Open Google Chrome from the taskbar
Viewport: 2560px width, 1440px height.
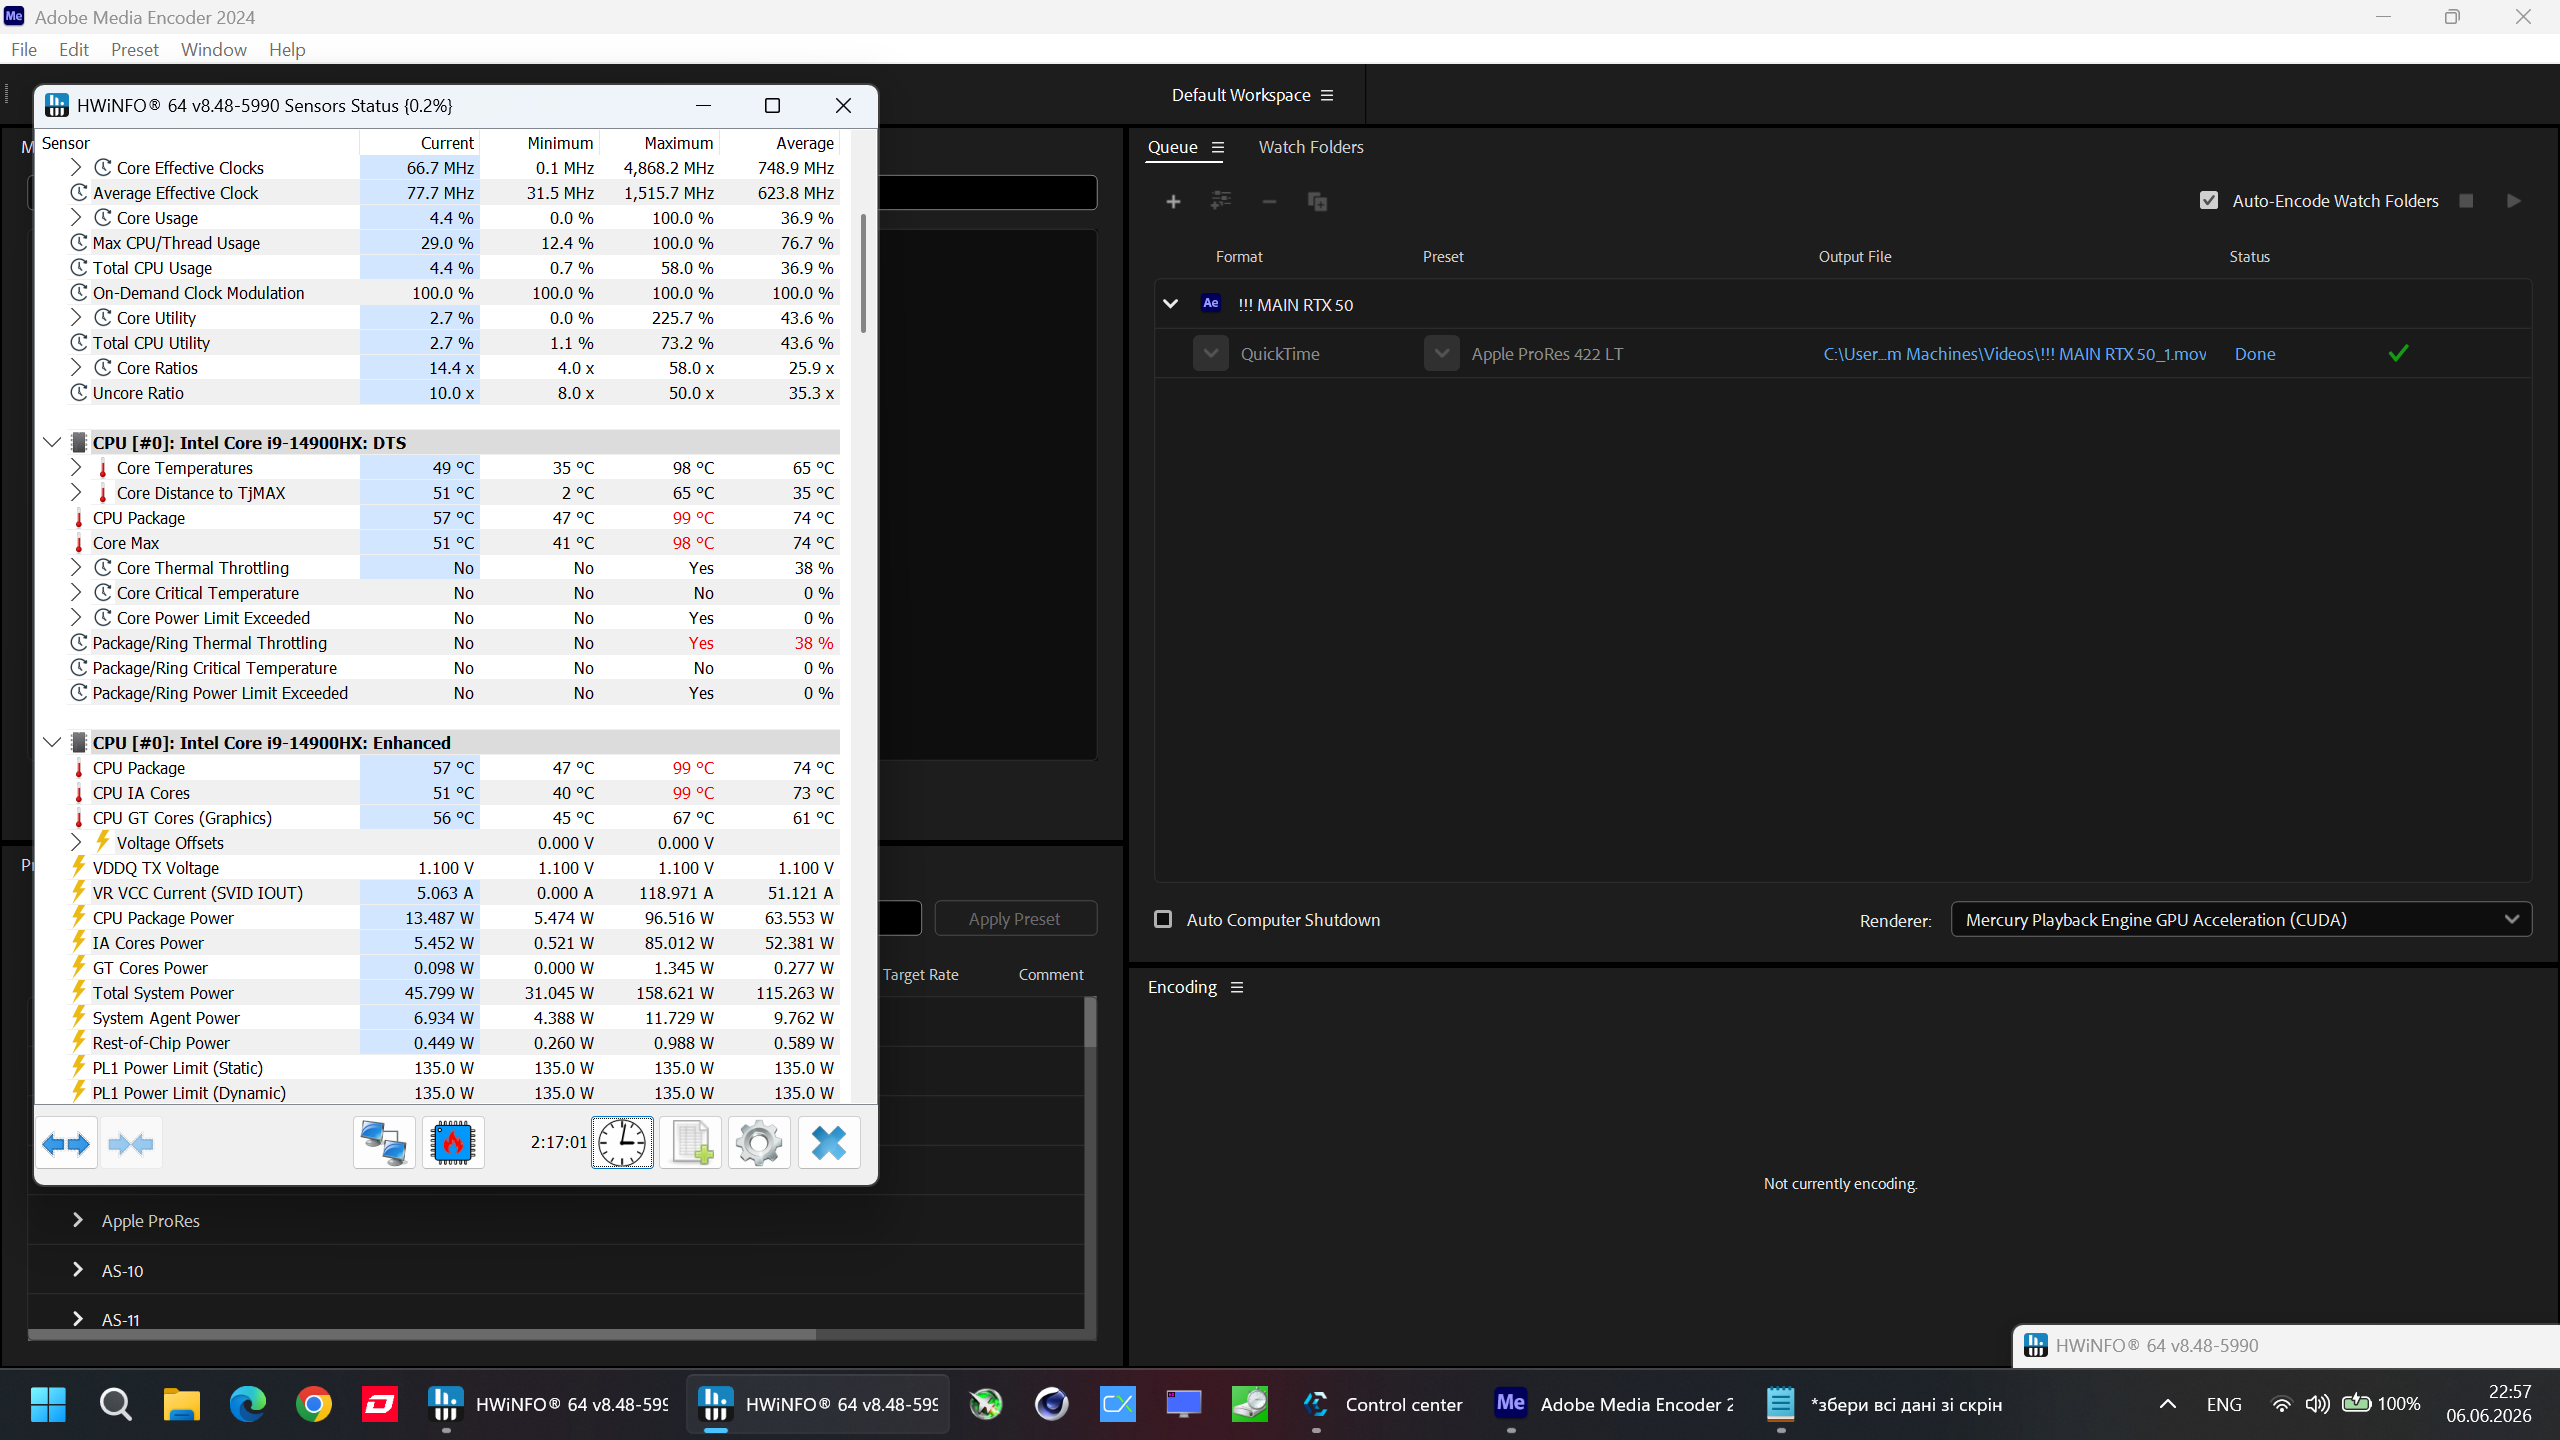314,1404
